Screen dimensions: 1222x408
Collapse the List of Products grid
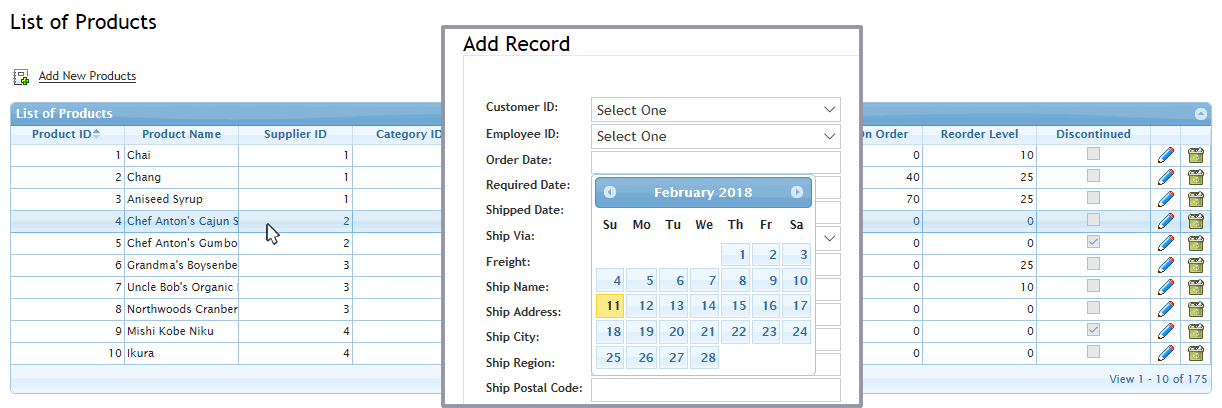pos(1200,114)
